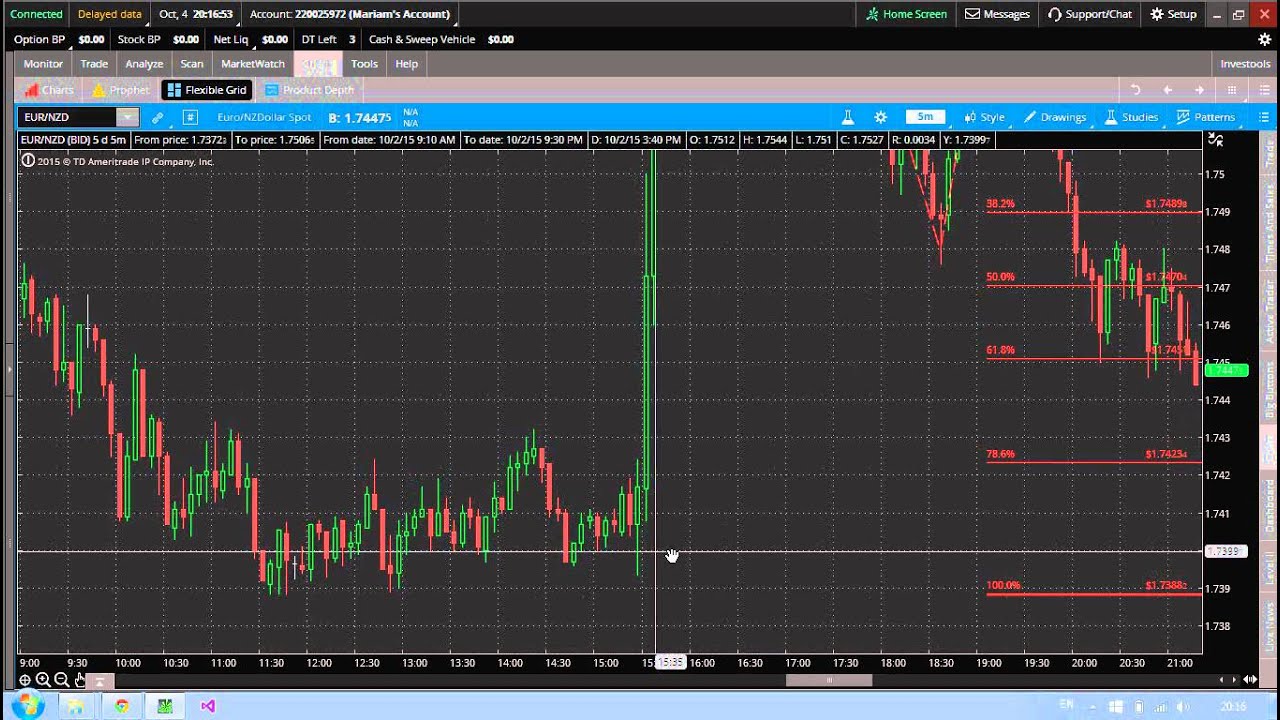Click the Cash & Sweep Vehicle label
Screen dimensions: 1280x720
[421, 39]
